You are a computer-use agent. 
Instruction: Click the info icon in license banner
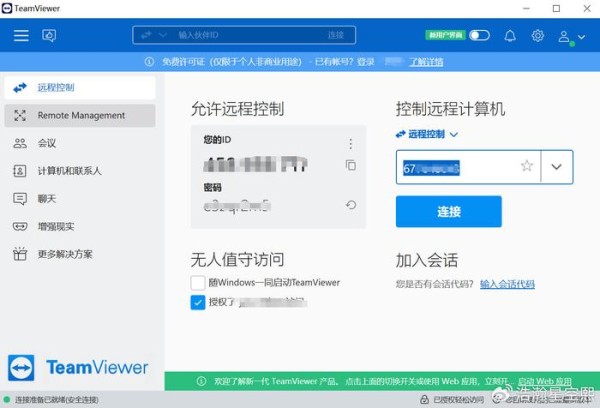click(x=149, y=62)
